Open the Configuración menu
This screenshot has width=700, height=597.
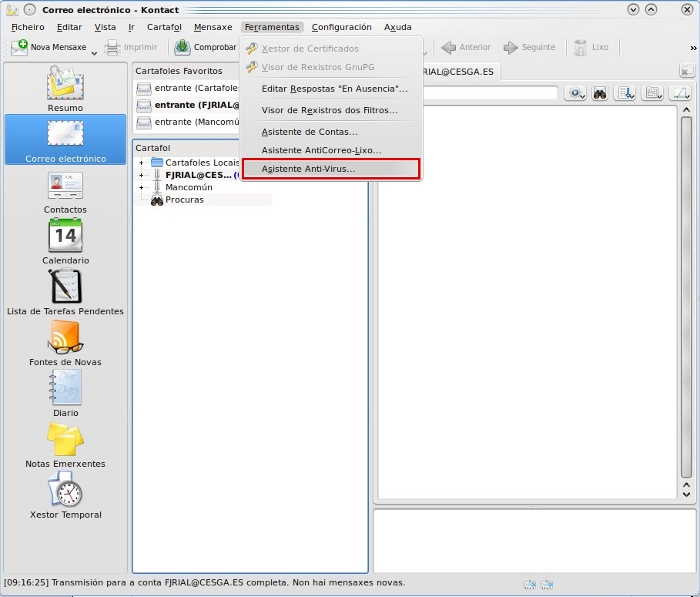[341, 27]
